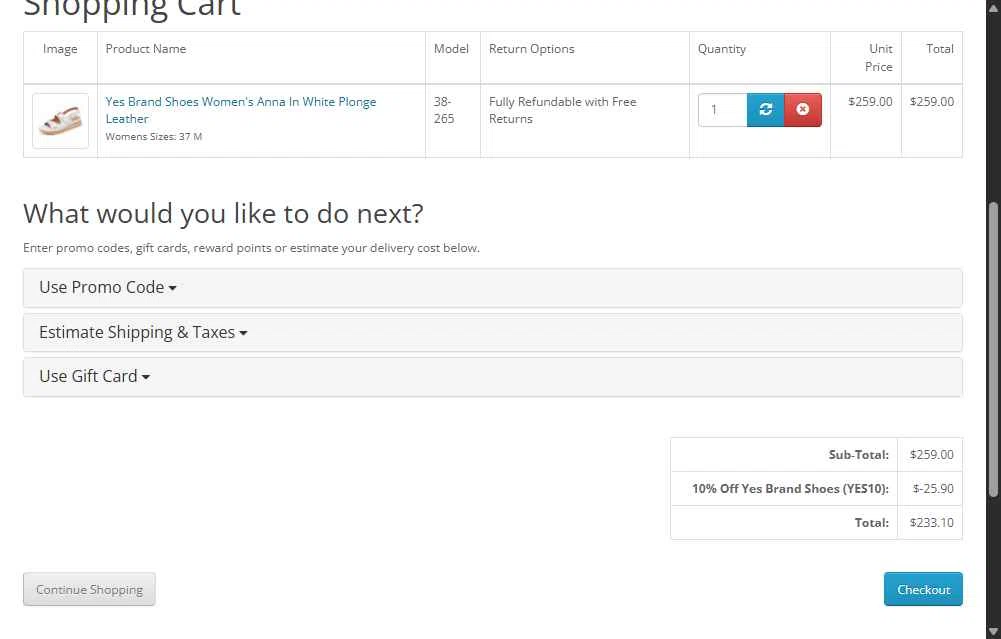Select the $-25.90 discount value
This screenshot has width=1001, height=639.
[933, 488]
